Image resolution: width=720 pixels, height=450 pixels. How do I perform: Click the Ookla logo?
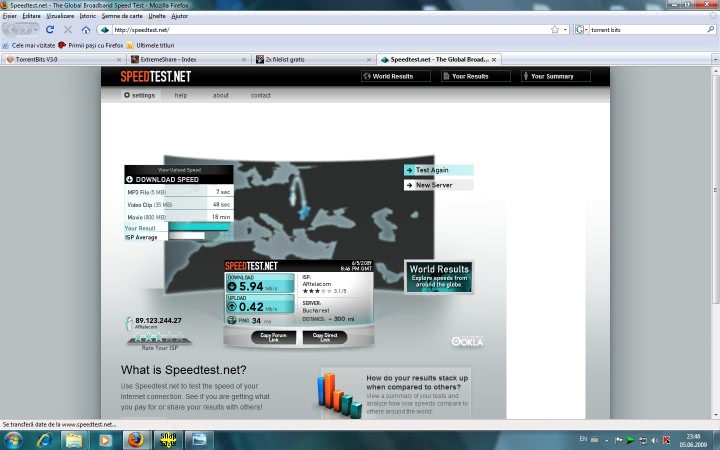[467, 341]
